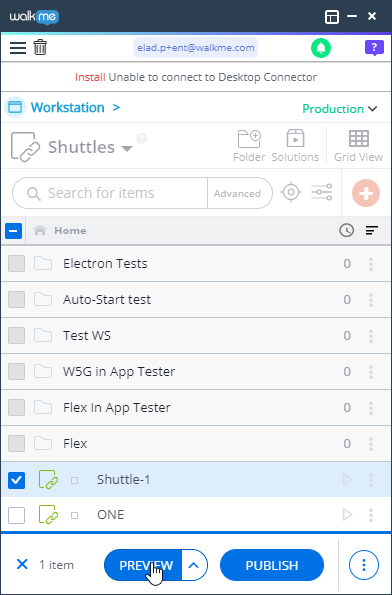Play the ONE shuttle item
This screenshot has height=595, width=392.
[x=347, y=515]
